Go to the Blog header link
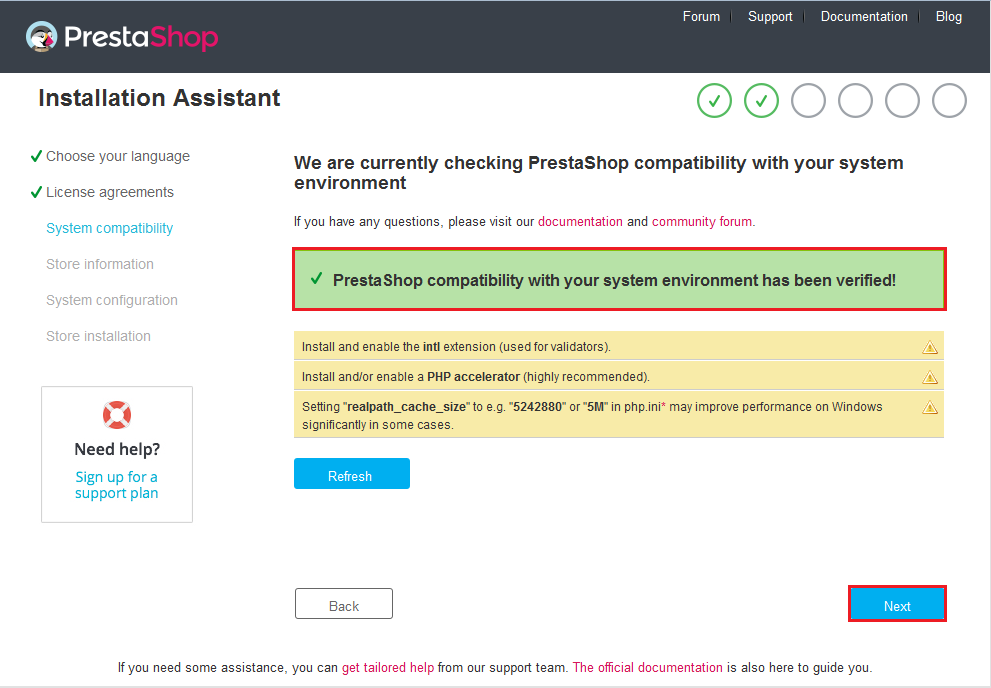 click(949, 16)
